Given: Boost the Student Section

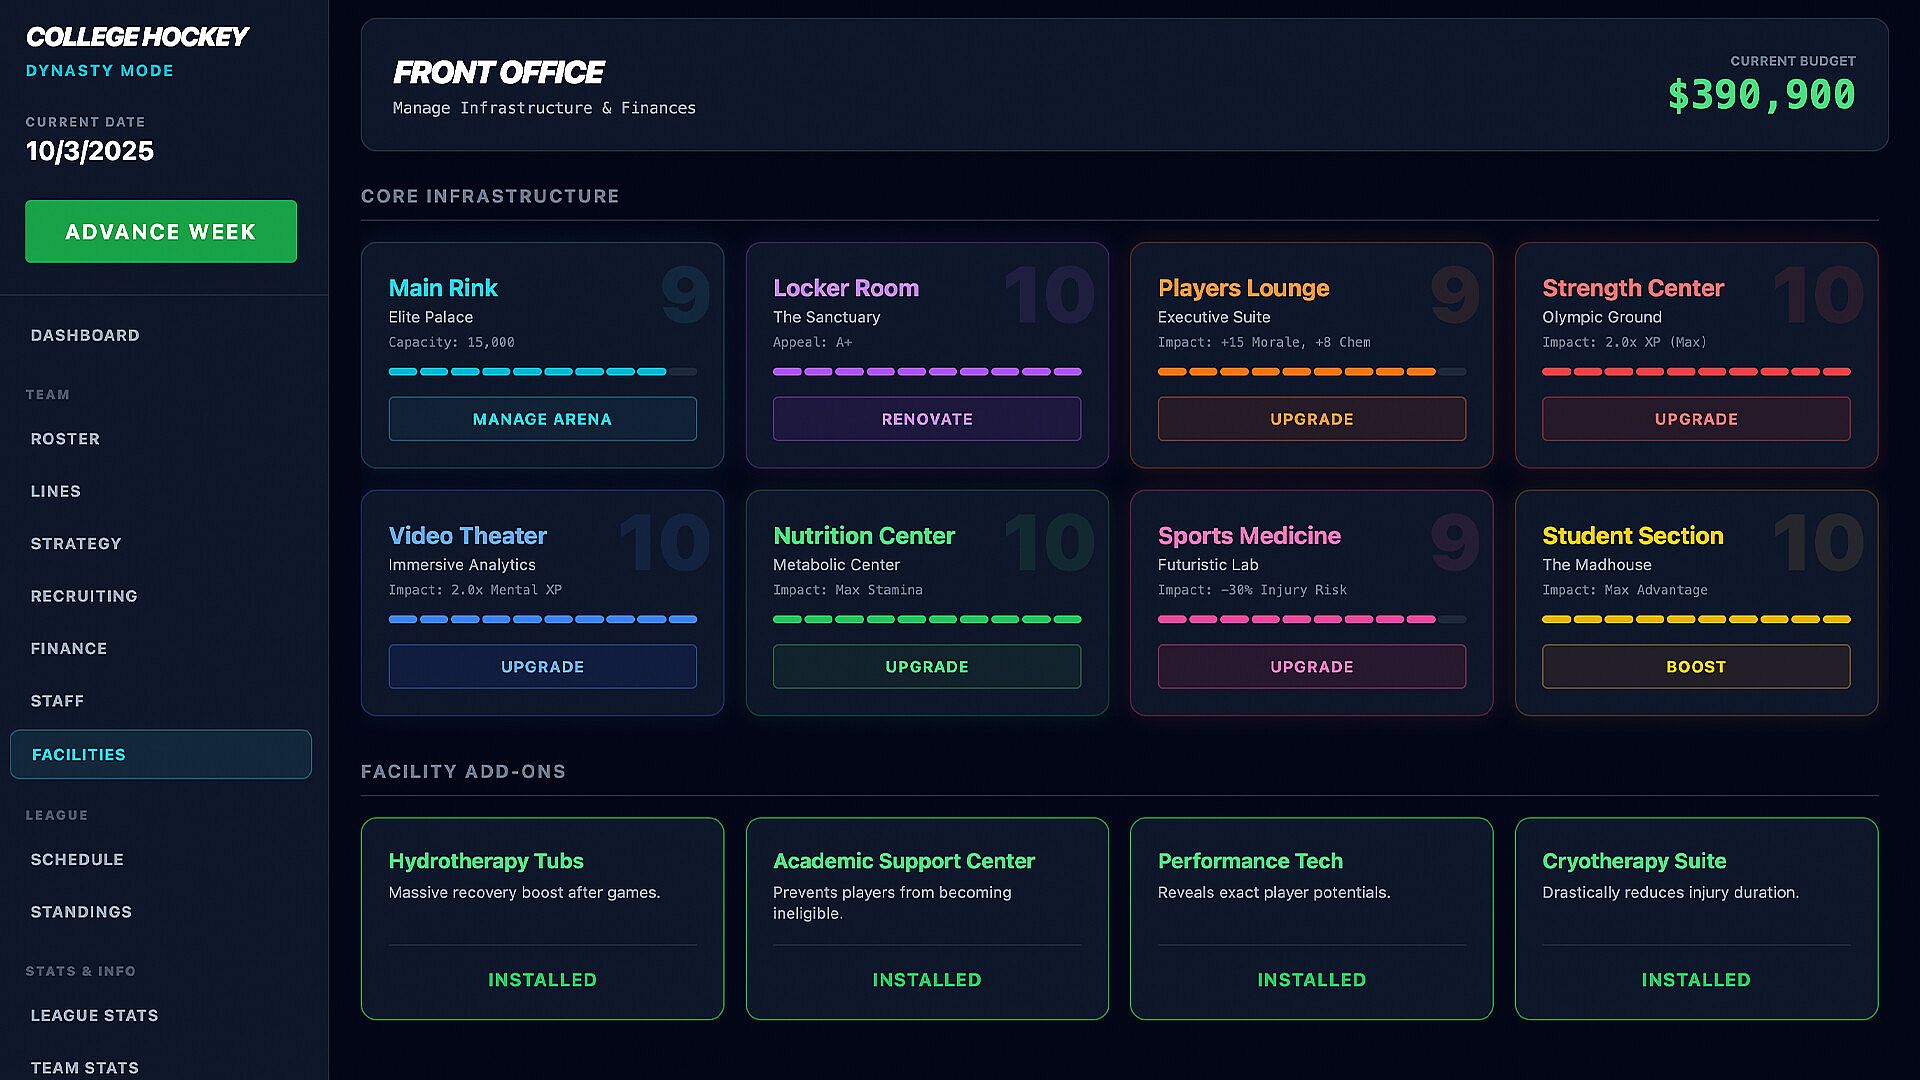Looking at the screenshot, I should [1695, 666].
